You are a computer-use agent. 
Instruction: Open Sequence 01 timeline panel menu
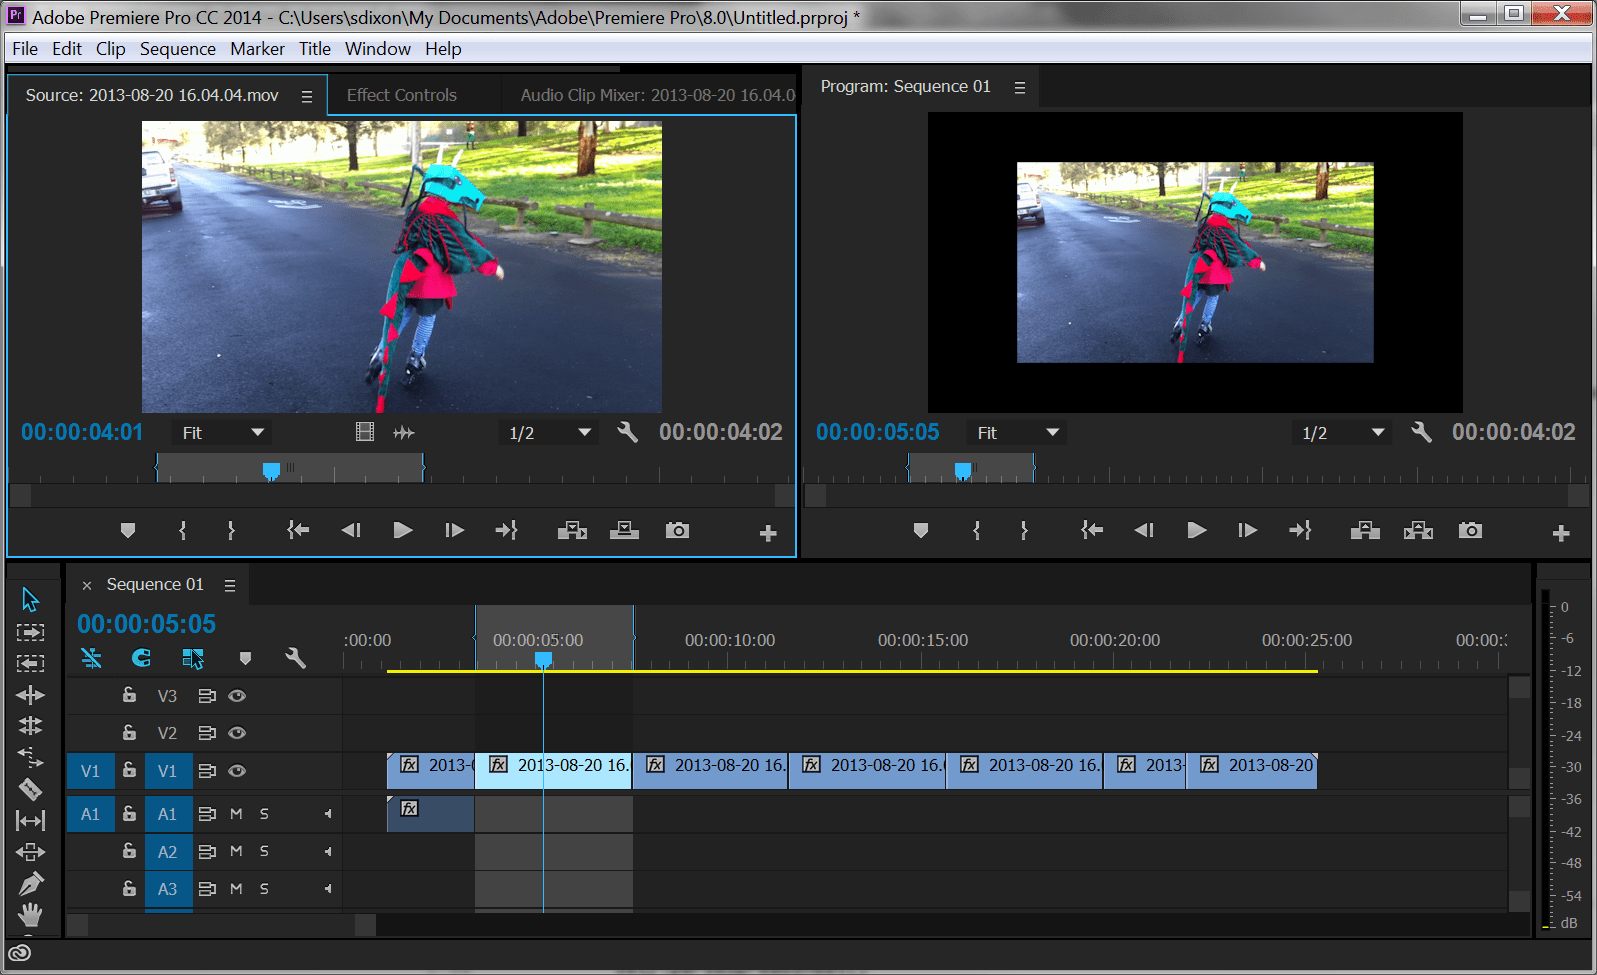(230, 585)
